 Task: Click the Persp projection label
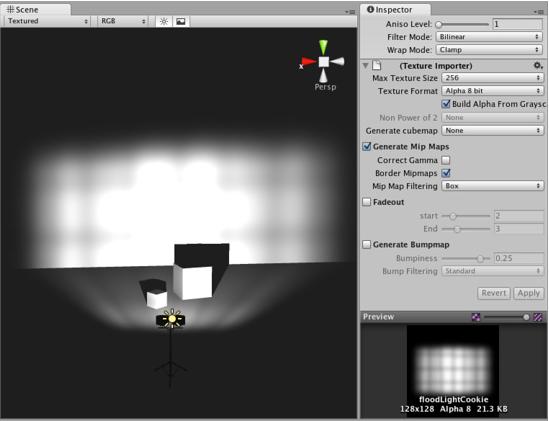[x=325, y=87]
